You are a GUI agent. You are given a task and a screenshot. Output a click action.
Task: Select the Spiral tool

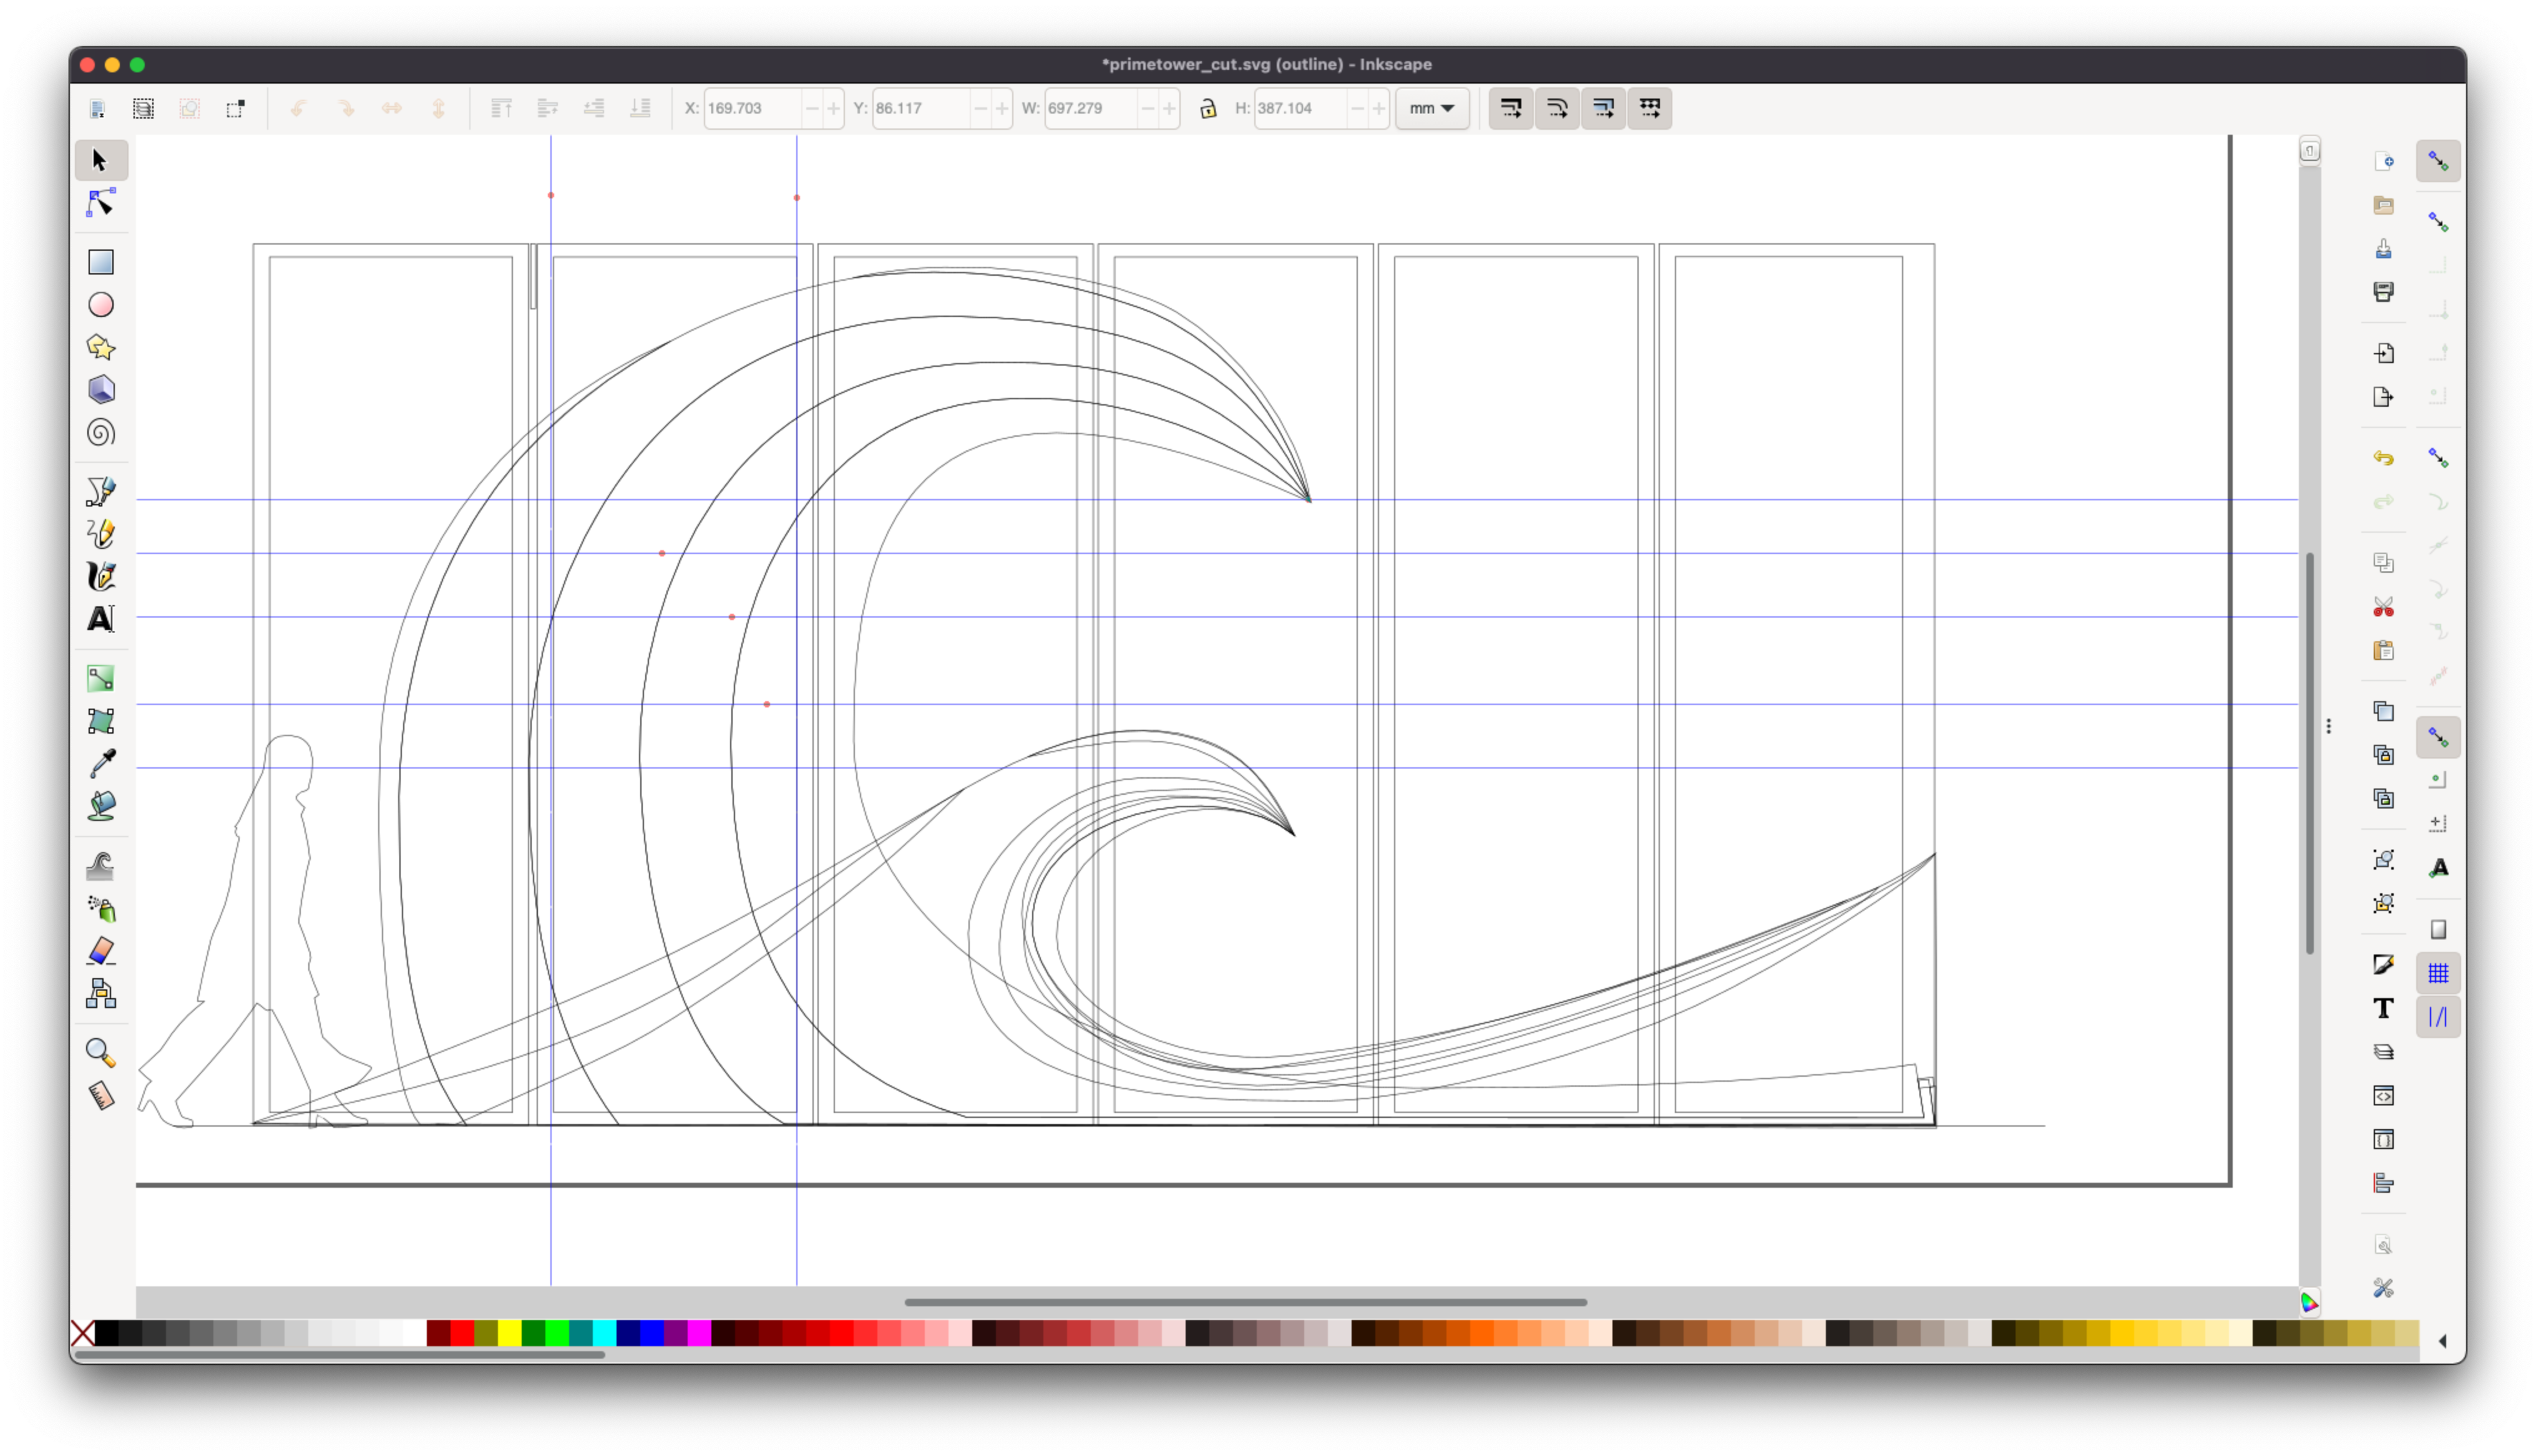100,433
